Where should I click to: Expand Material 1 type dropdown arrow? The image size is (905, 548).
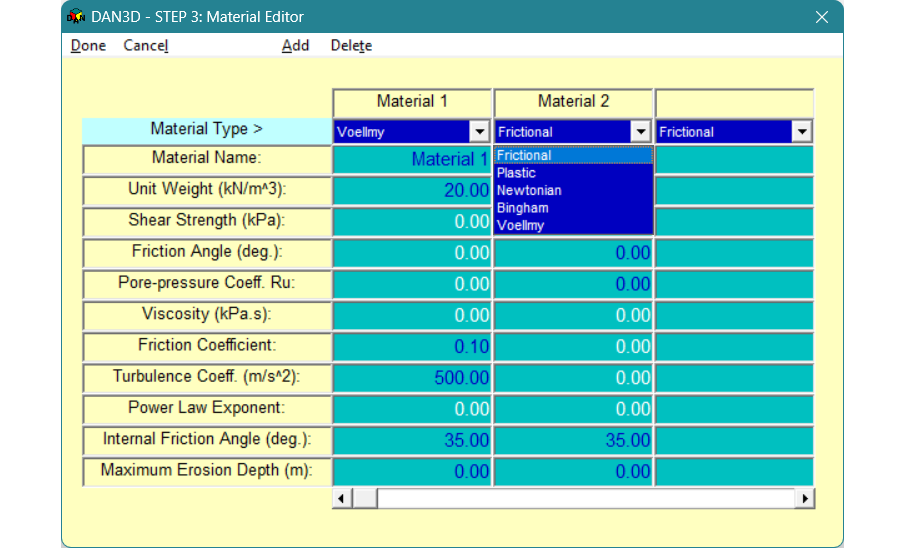click(480, 132)
